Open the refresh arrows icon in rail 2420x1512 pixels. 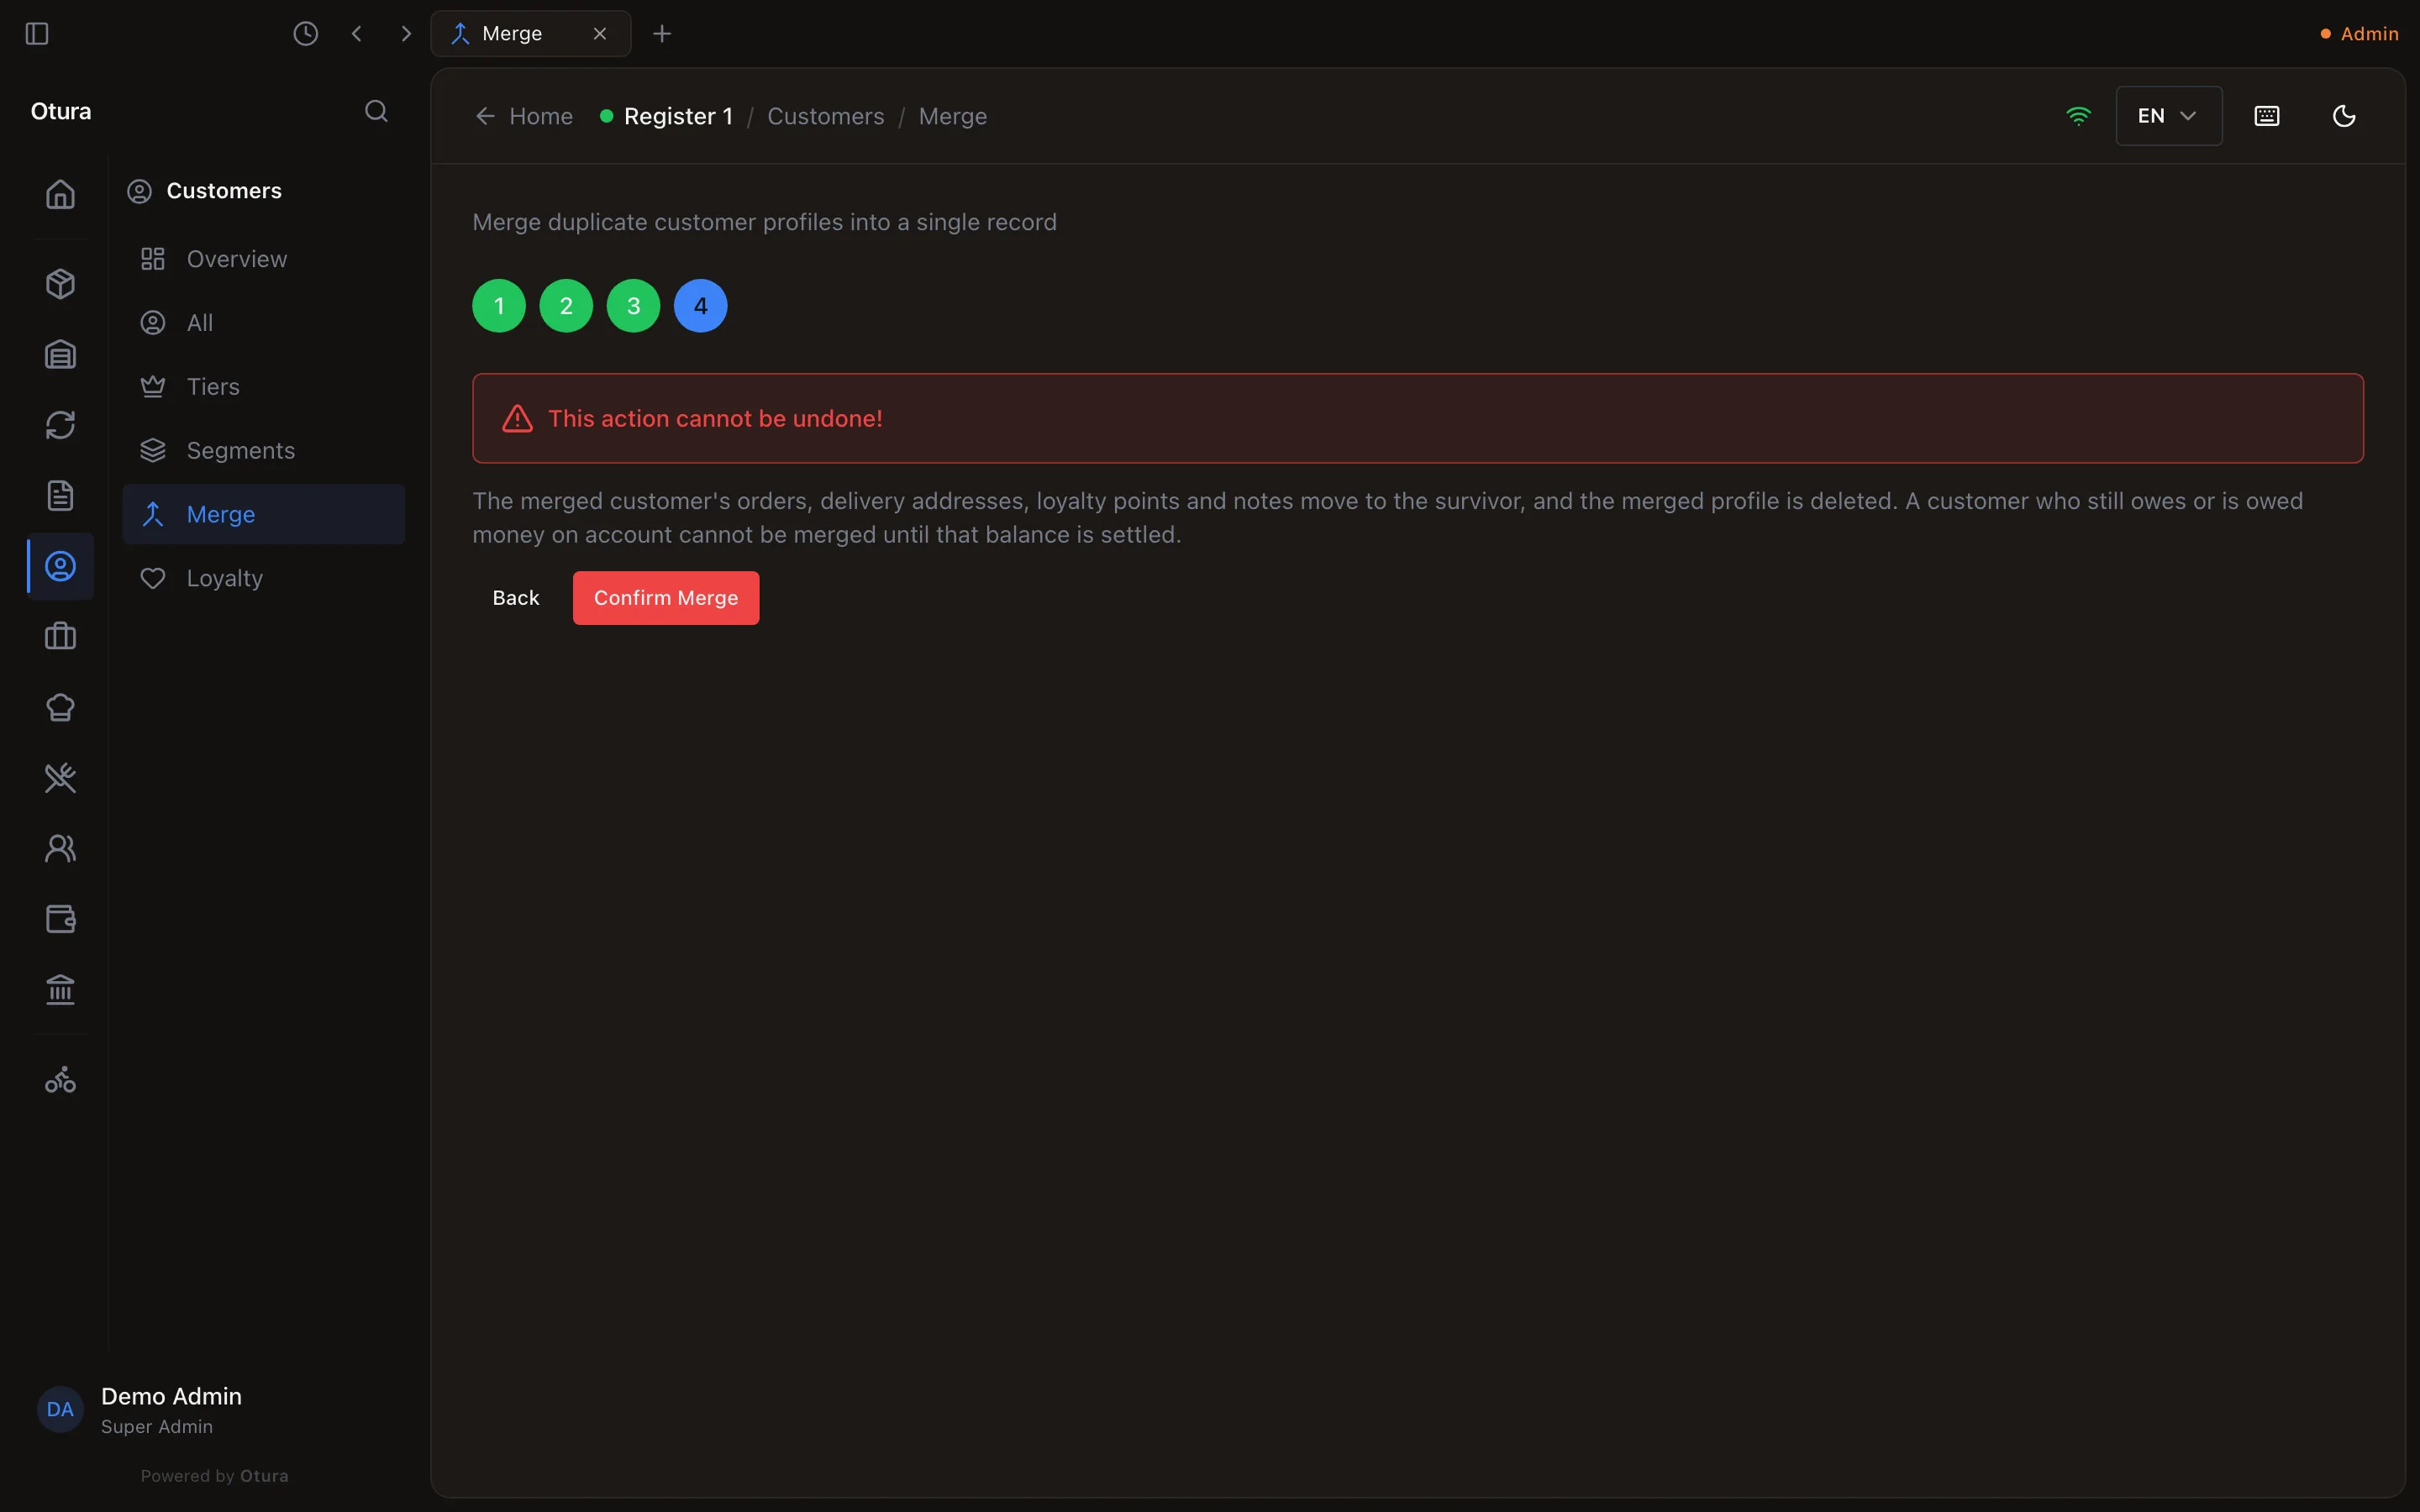click(61, 425)
